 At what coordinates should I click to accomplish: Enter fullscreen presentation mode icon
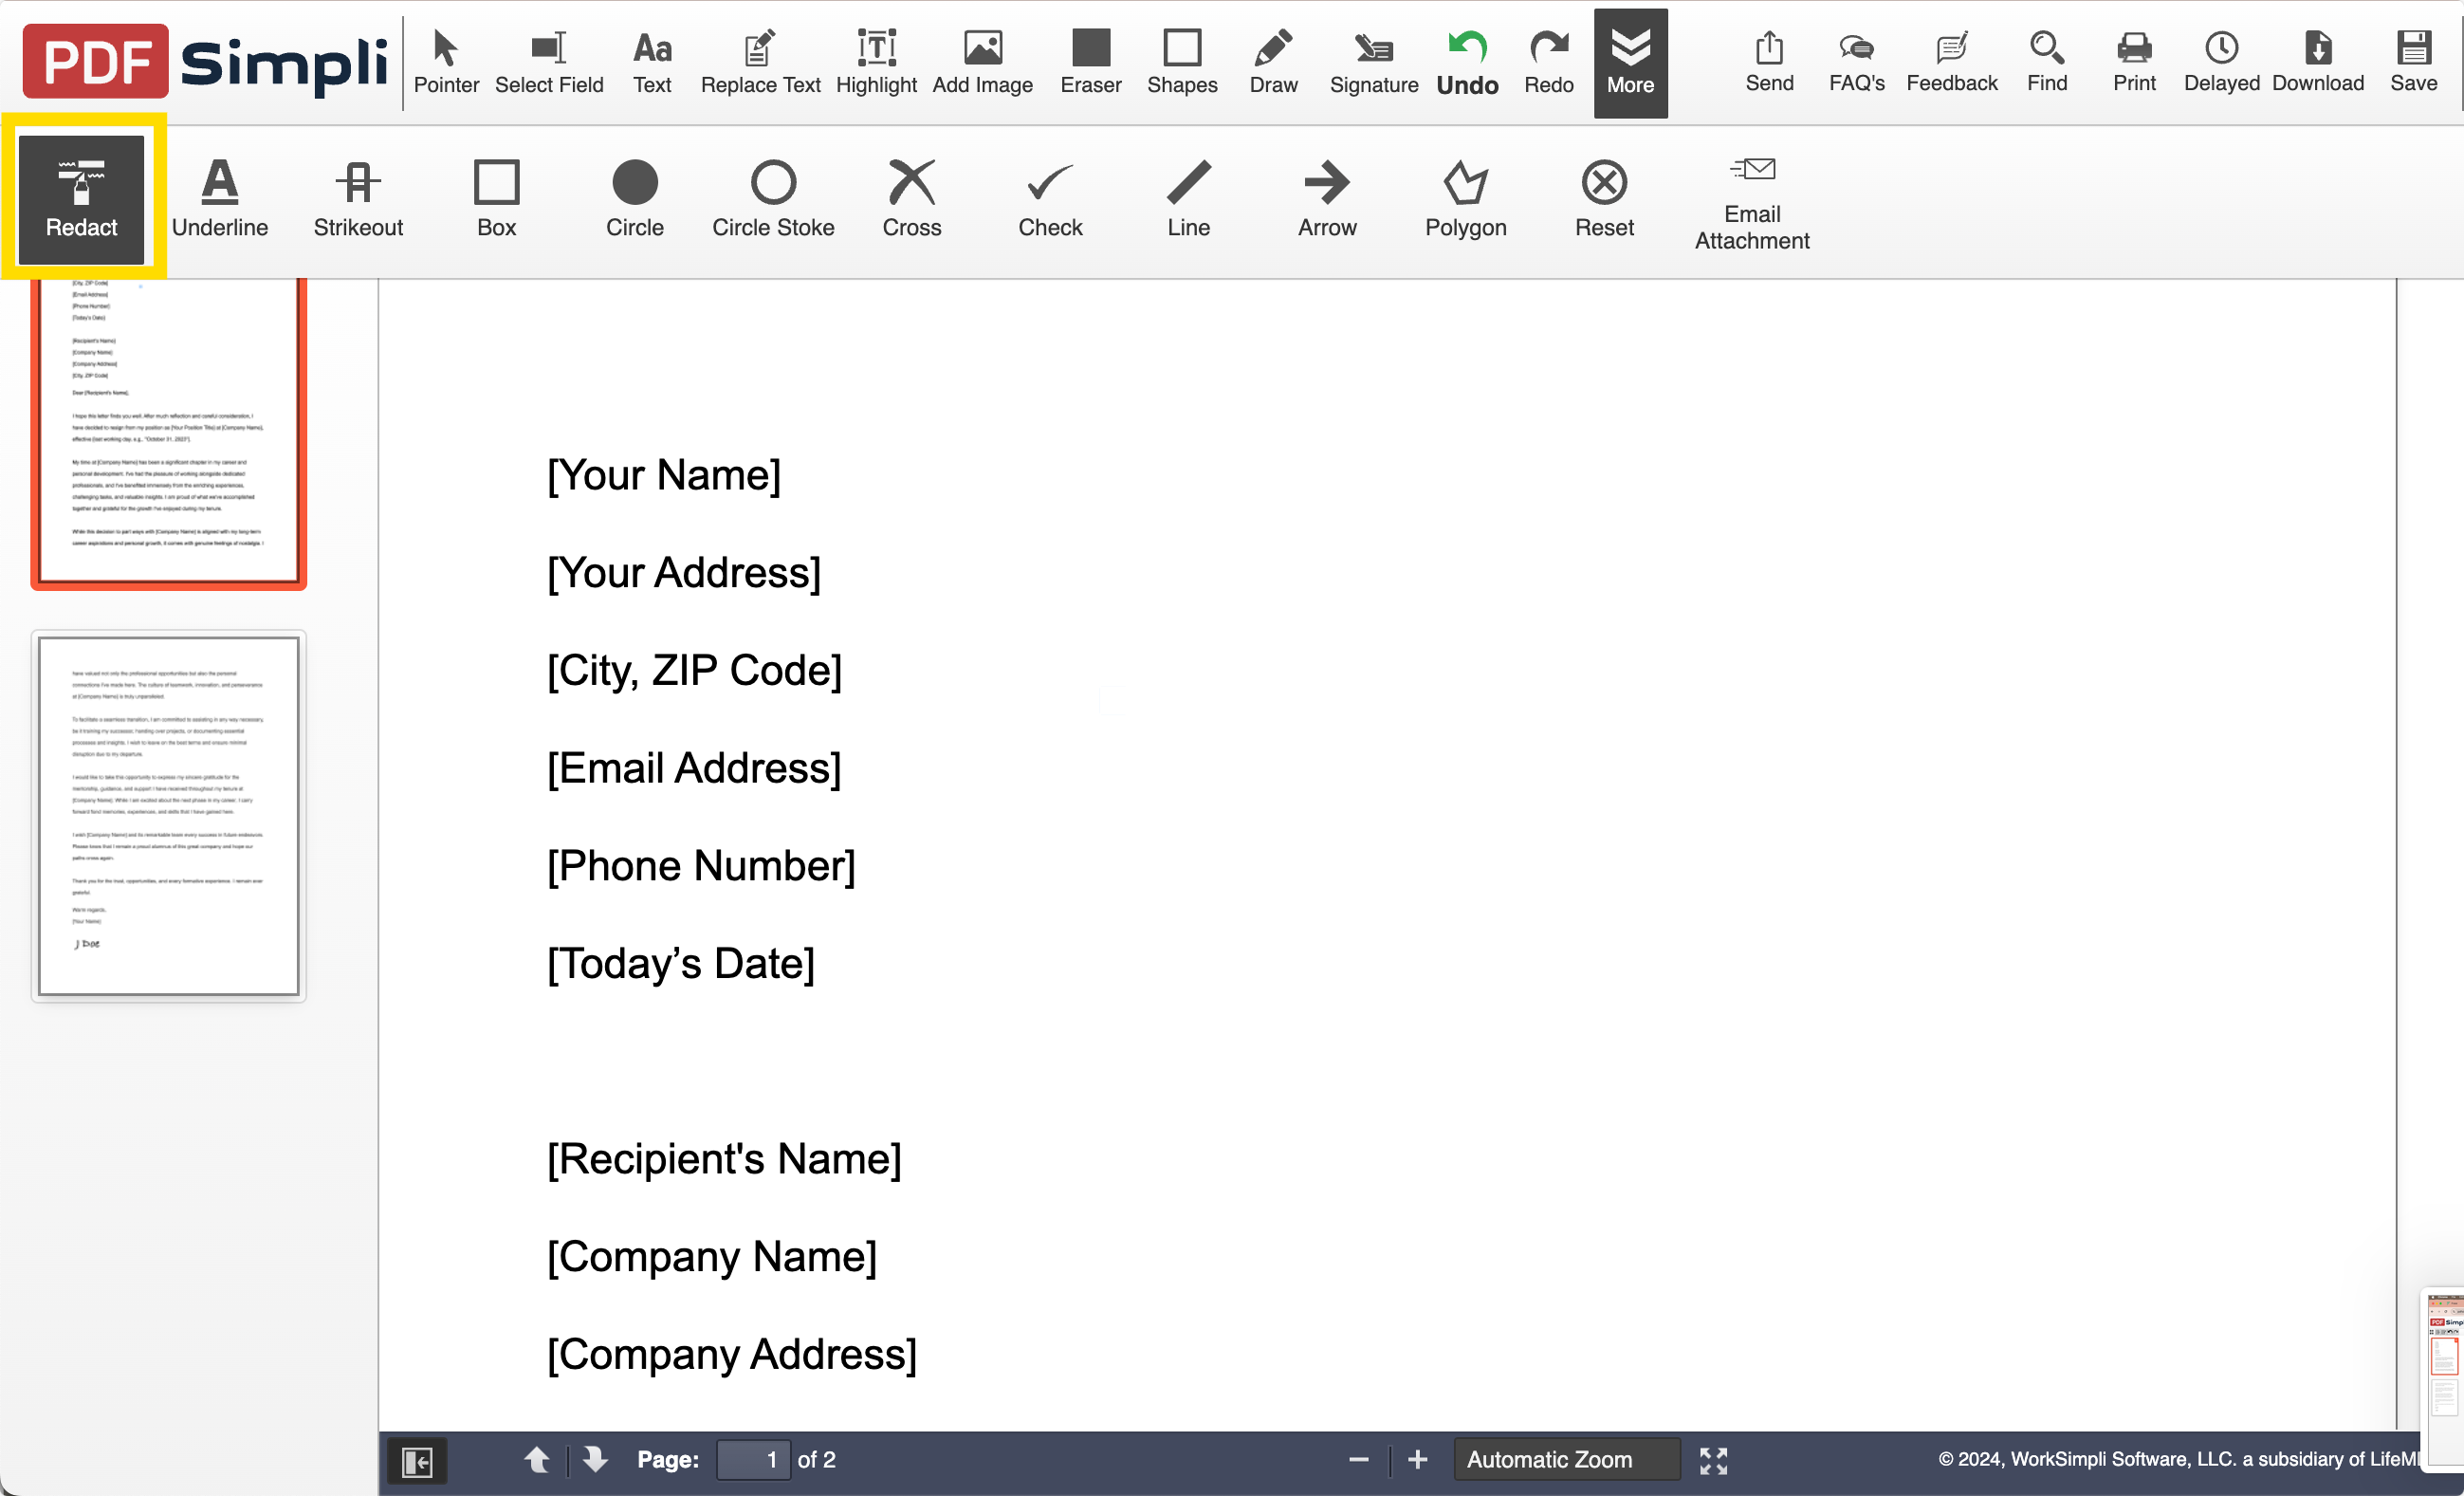pyautogui.click(x=1713, y=1461)
